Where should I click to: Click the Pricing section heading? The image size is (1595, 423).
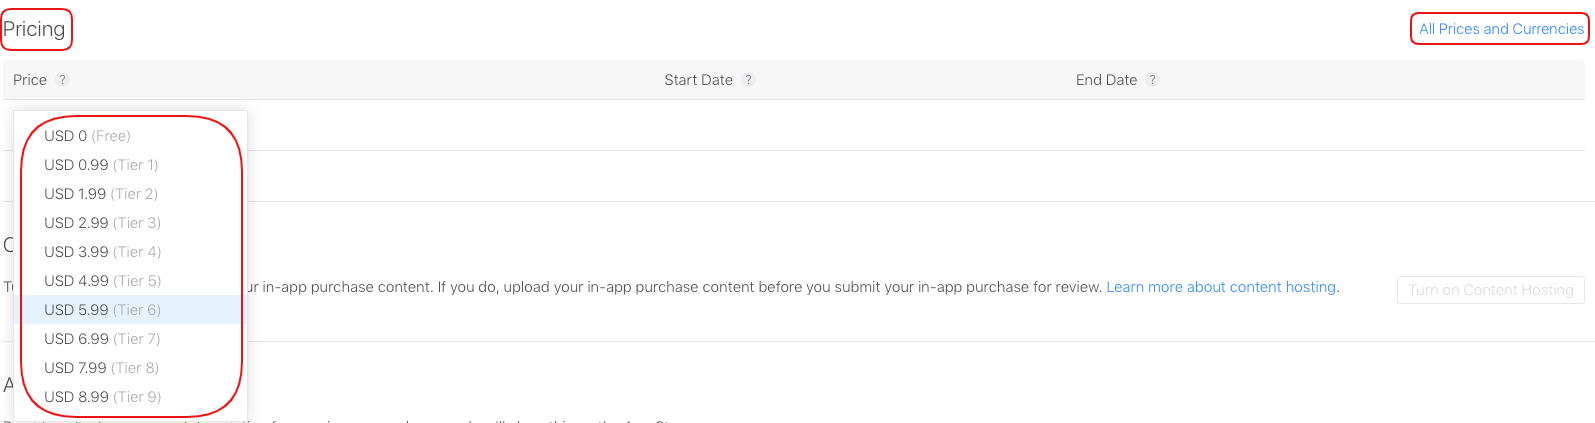pyautogui.click(x=34, y=29)
